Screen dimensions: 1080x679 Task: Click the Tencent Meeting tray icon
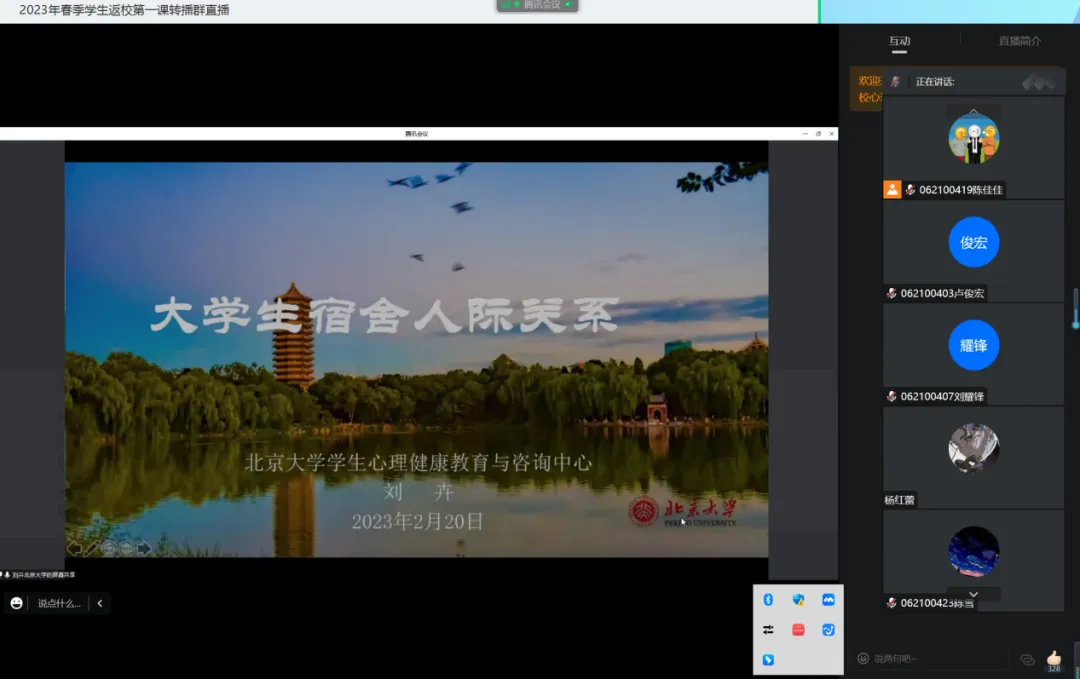coord(828,600)
